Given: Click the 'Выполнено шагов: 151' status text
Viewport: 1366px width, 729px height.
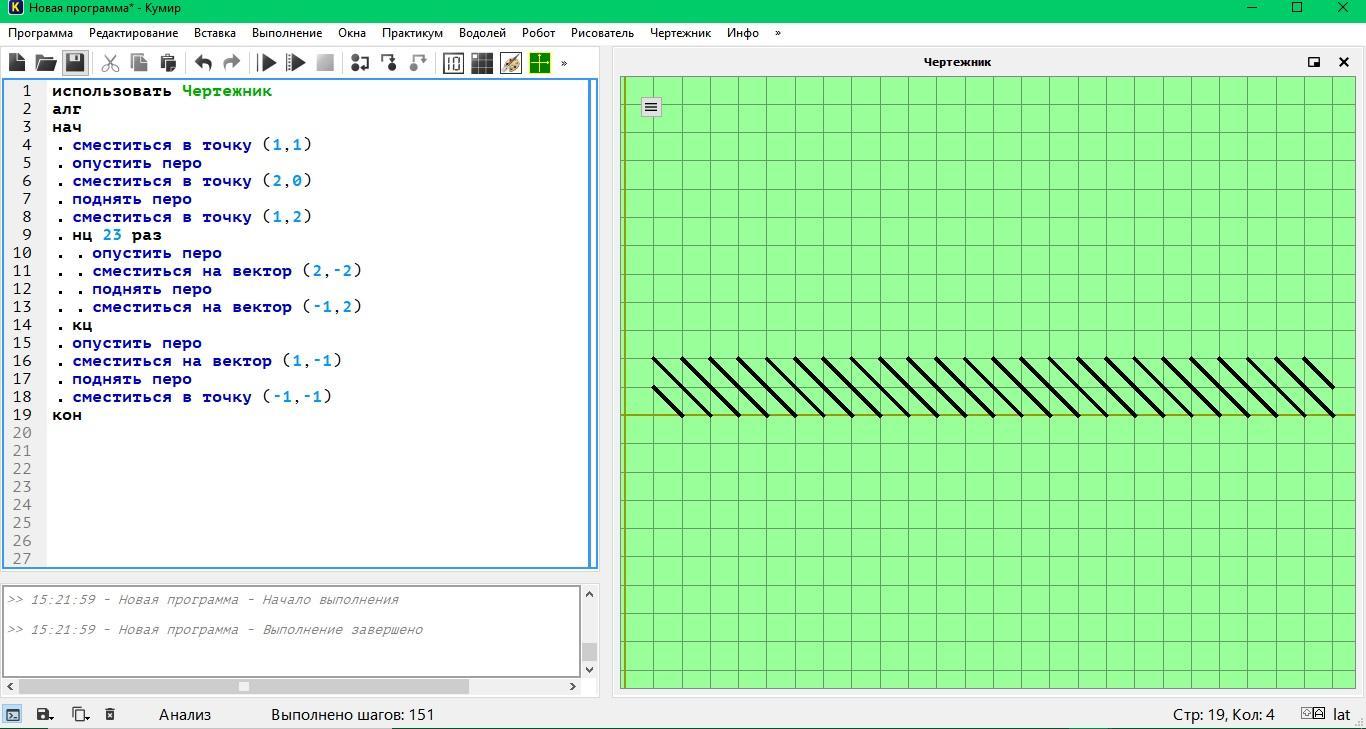Looking at the screenshot, I should tap(353, 715).
